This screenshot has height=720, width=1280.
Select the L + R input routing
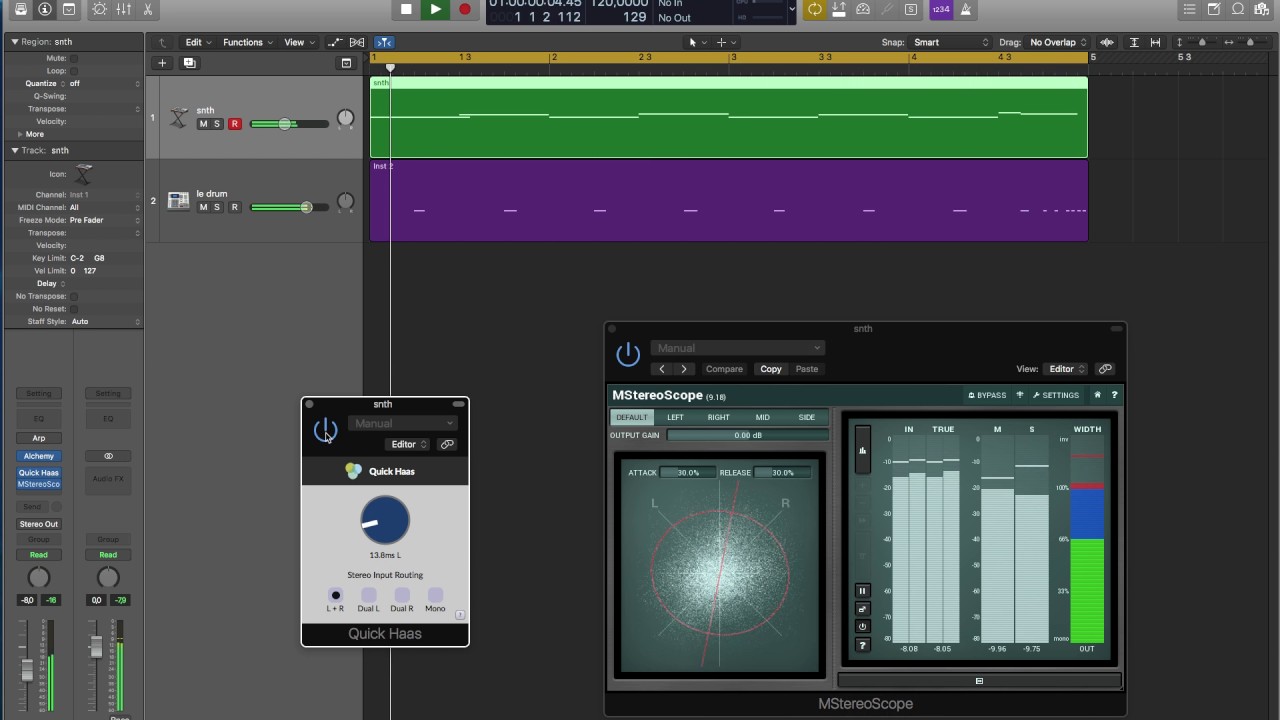pos(335,595)
